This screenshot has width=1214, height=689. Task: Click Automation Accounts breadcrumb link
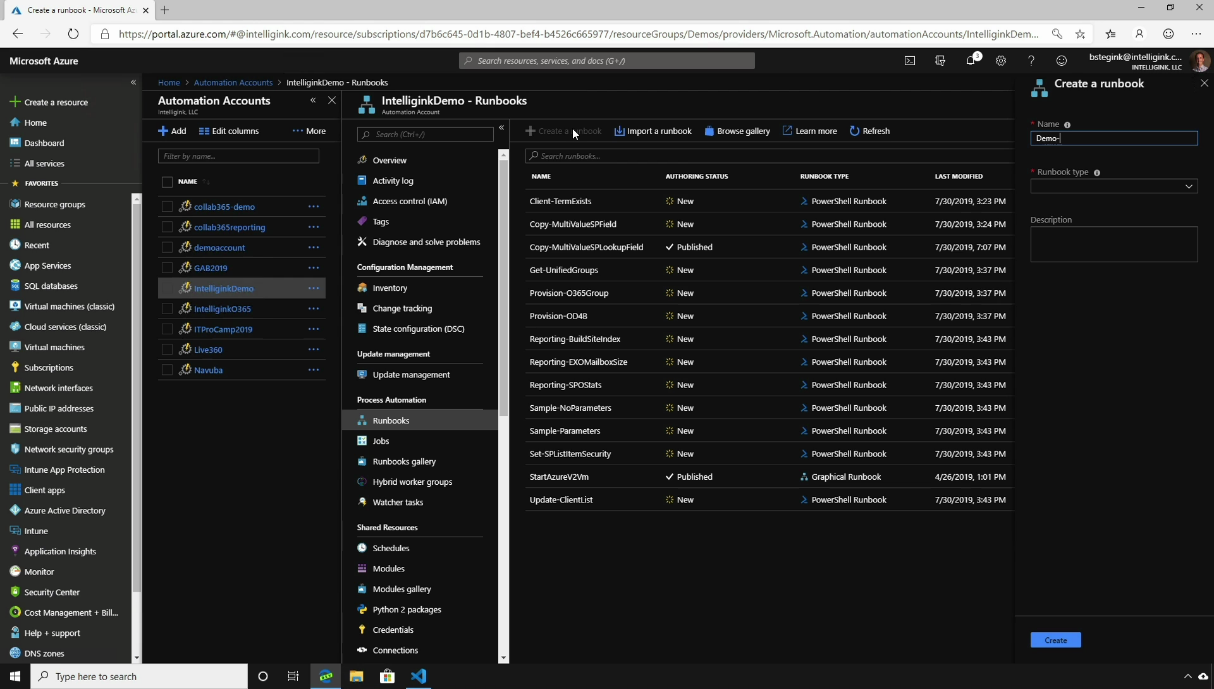233,83
